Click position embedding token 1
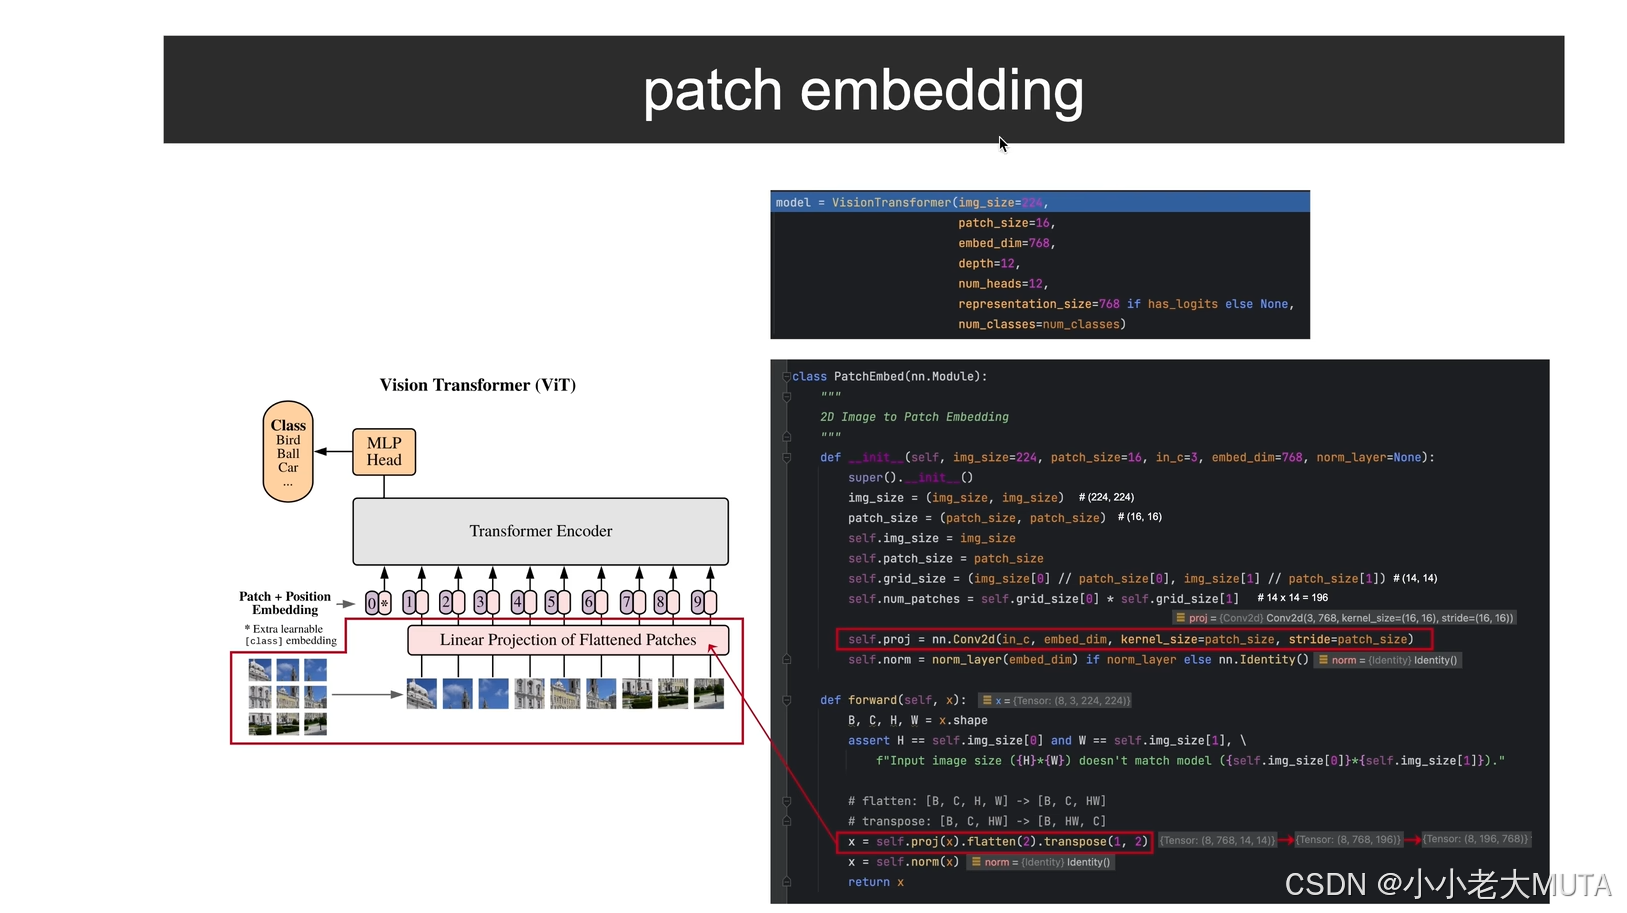Viewport: 1627px width, 913px height. (415, 602)
